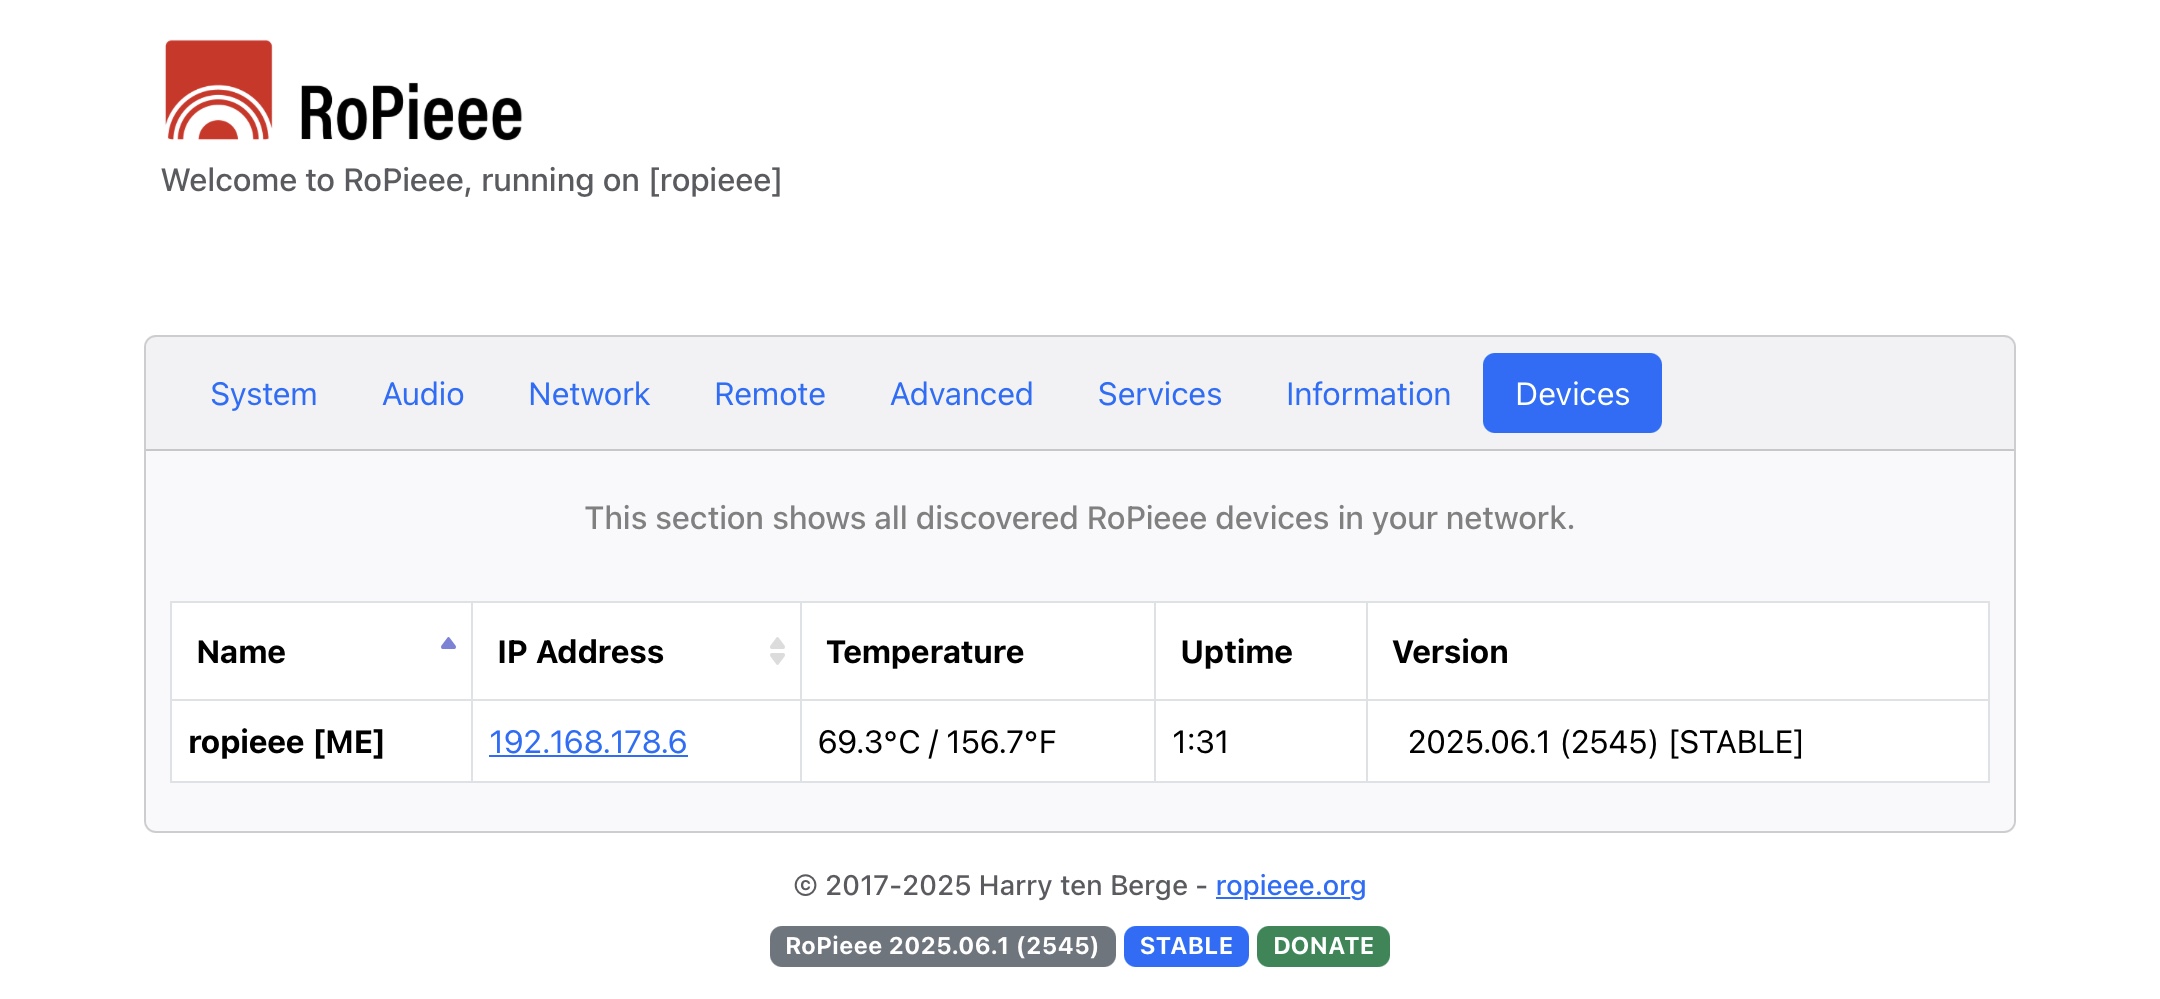Click the RoPieee 2025.06.1 (2545) version badge
Image resolution: width=2160 pixels, height=999 pixels.
(x=942, y=946)
